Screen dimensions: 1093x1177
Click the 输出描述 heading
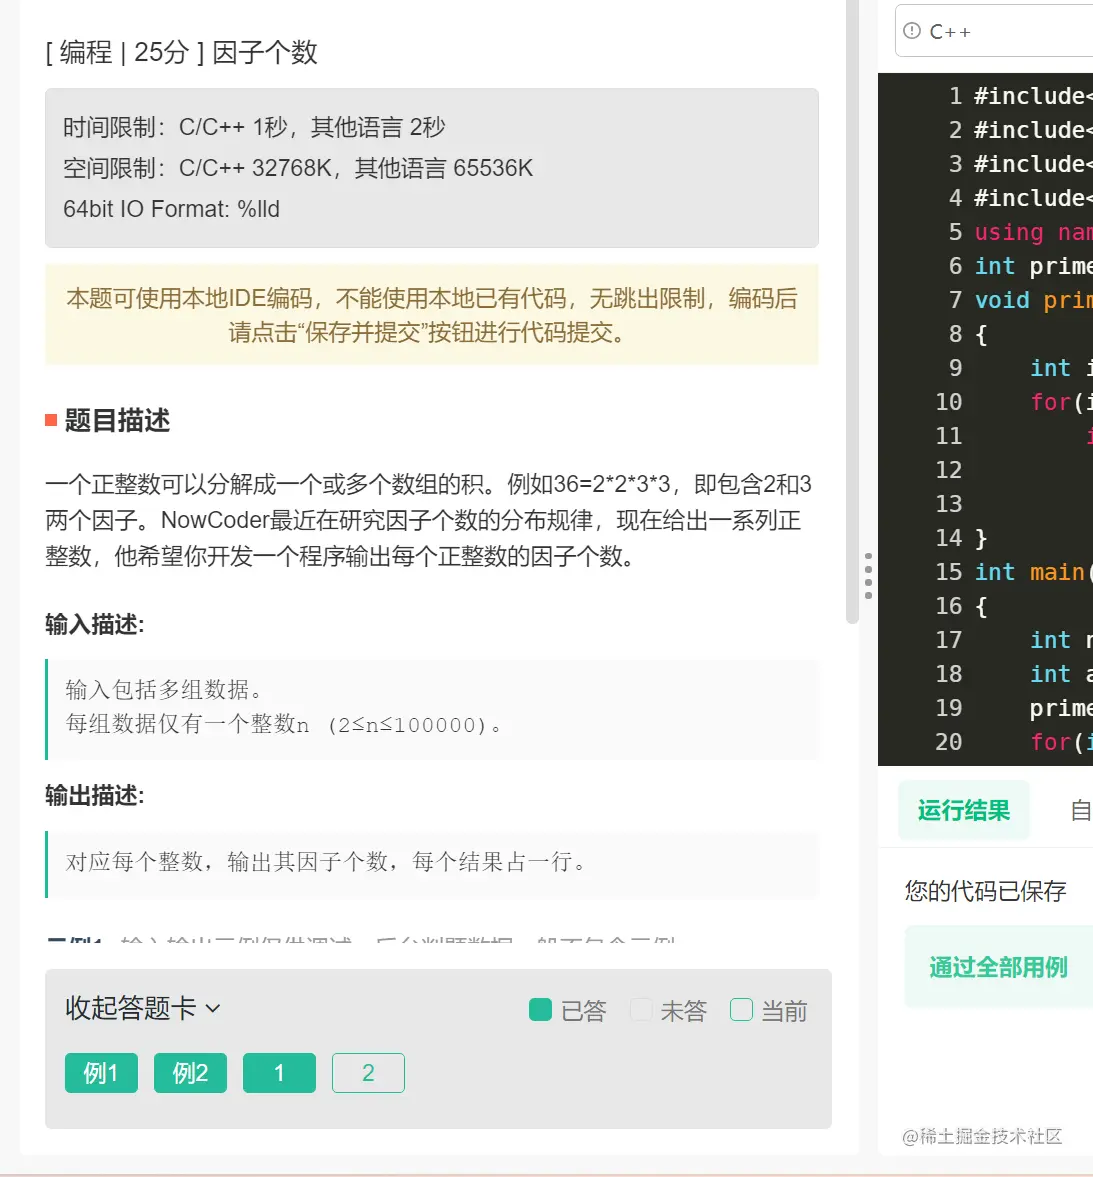tap(95, 795)
